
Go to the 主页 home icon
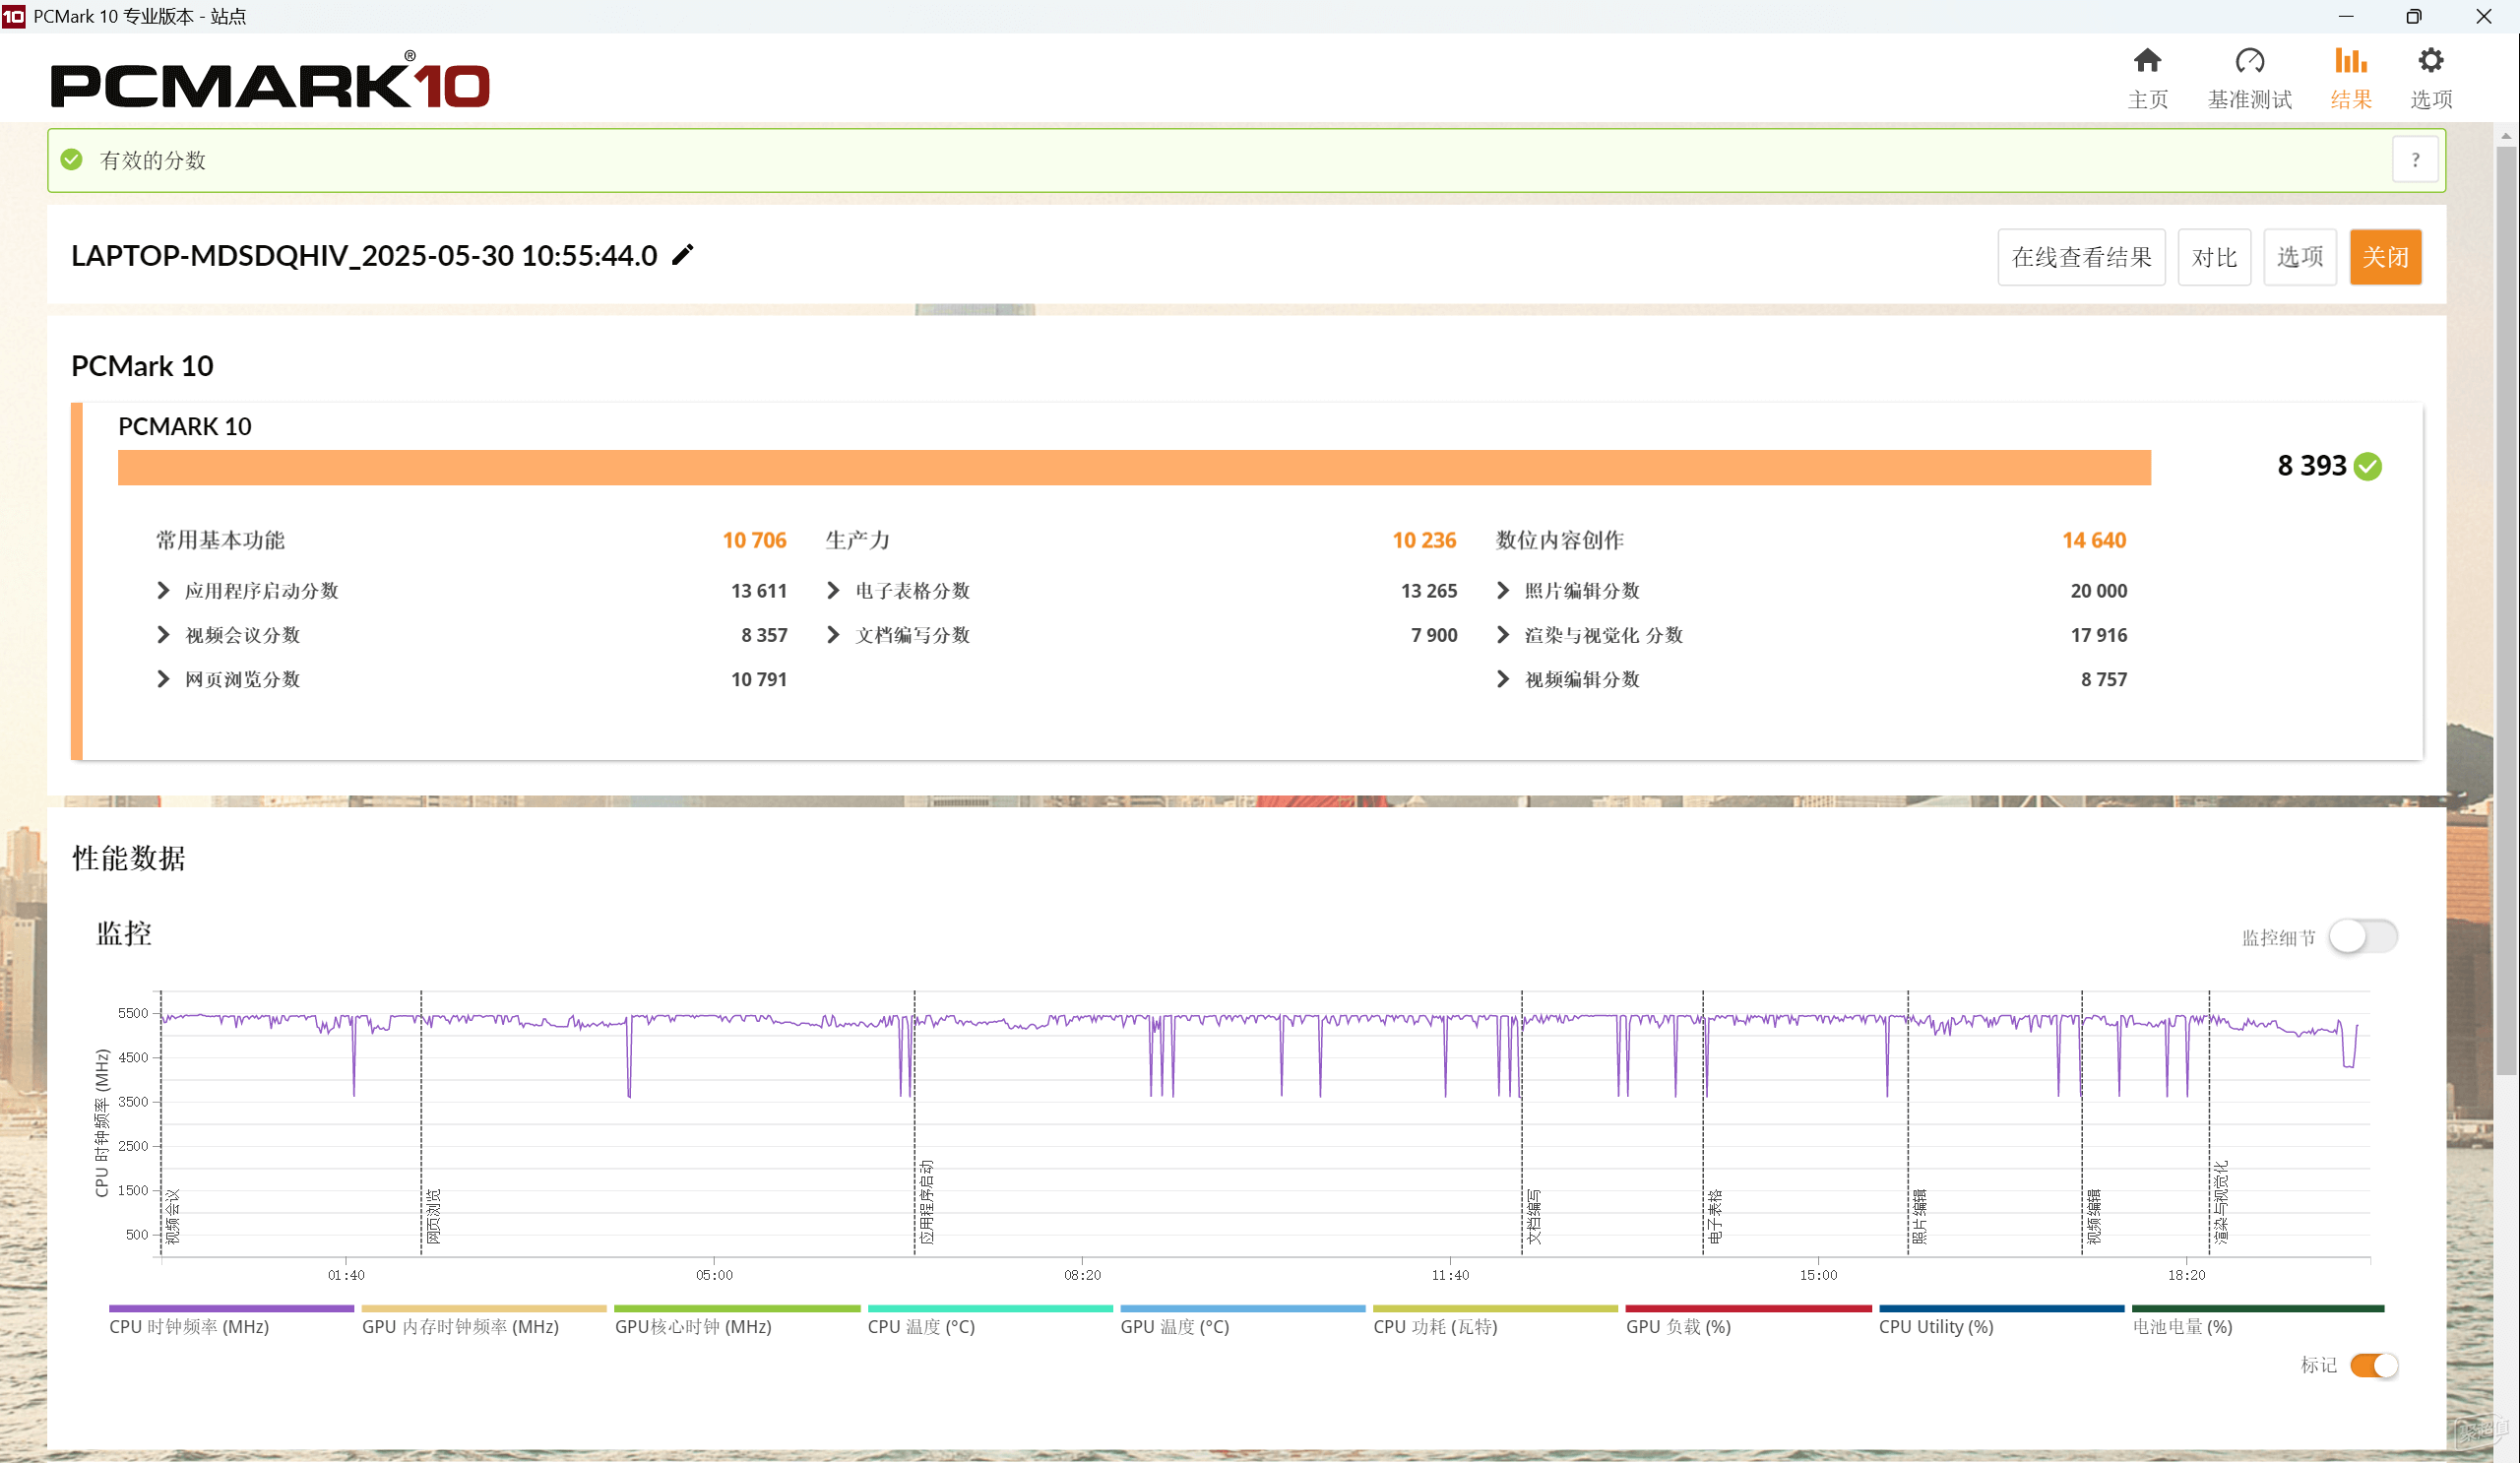pos(2147,61)
